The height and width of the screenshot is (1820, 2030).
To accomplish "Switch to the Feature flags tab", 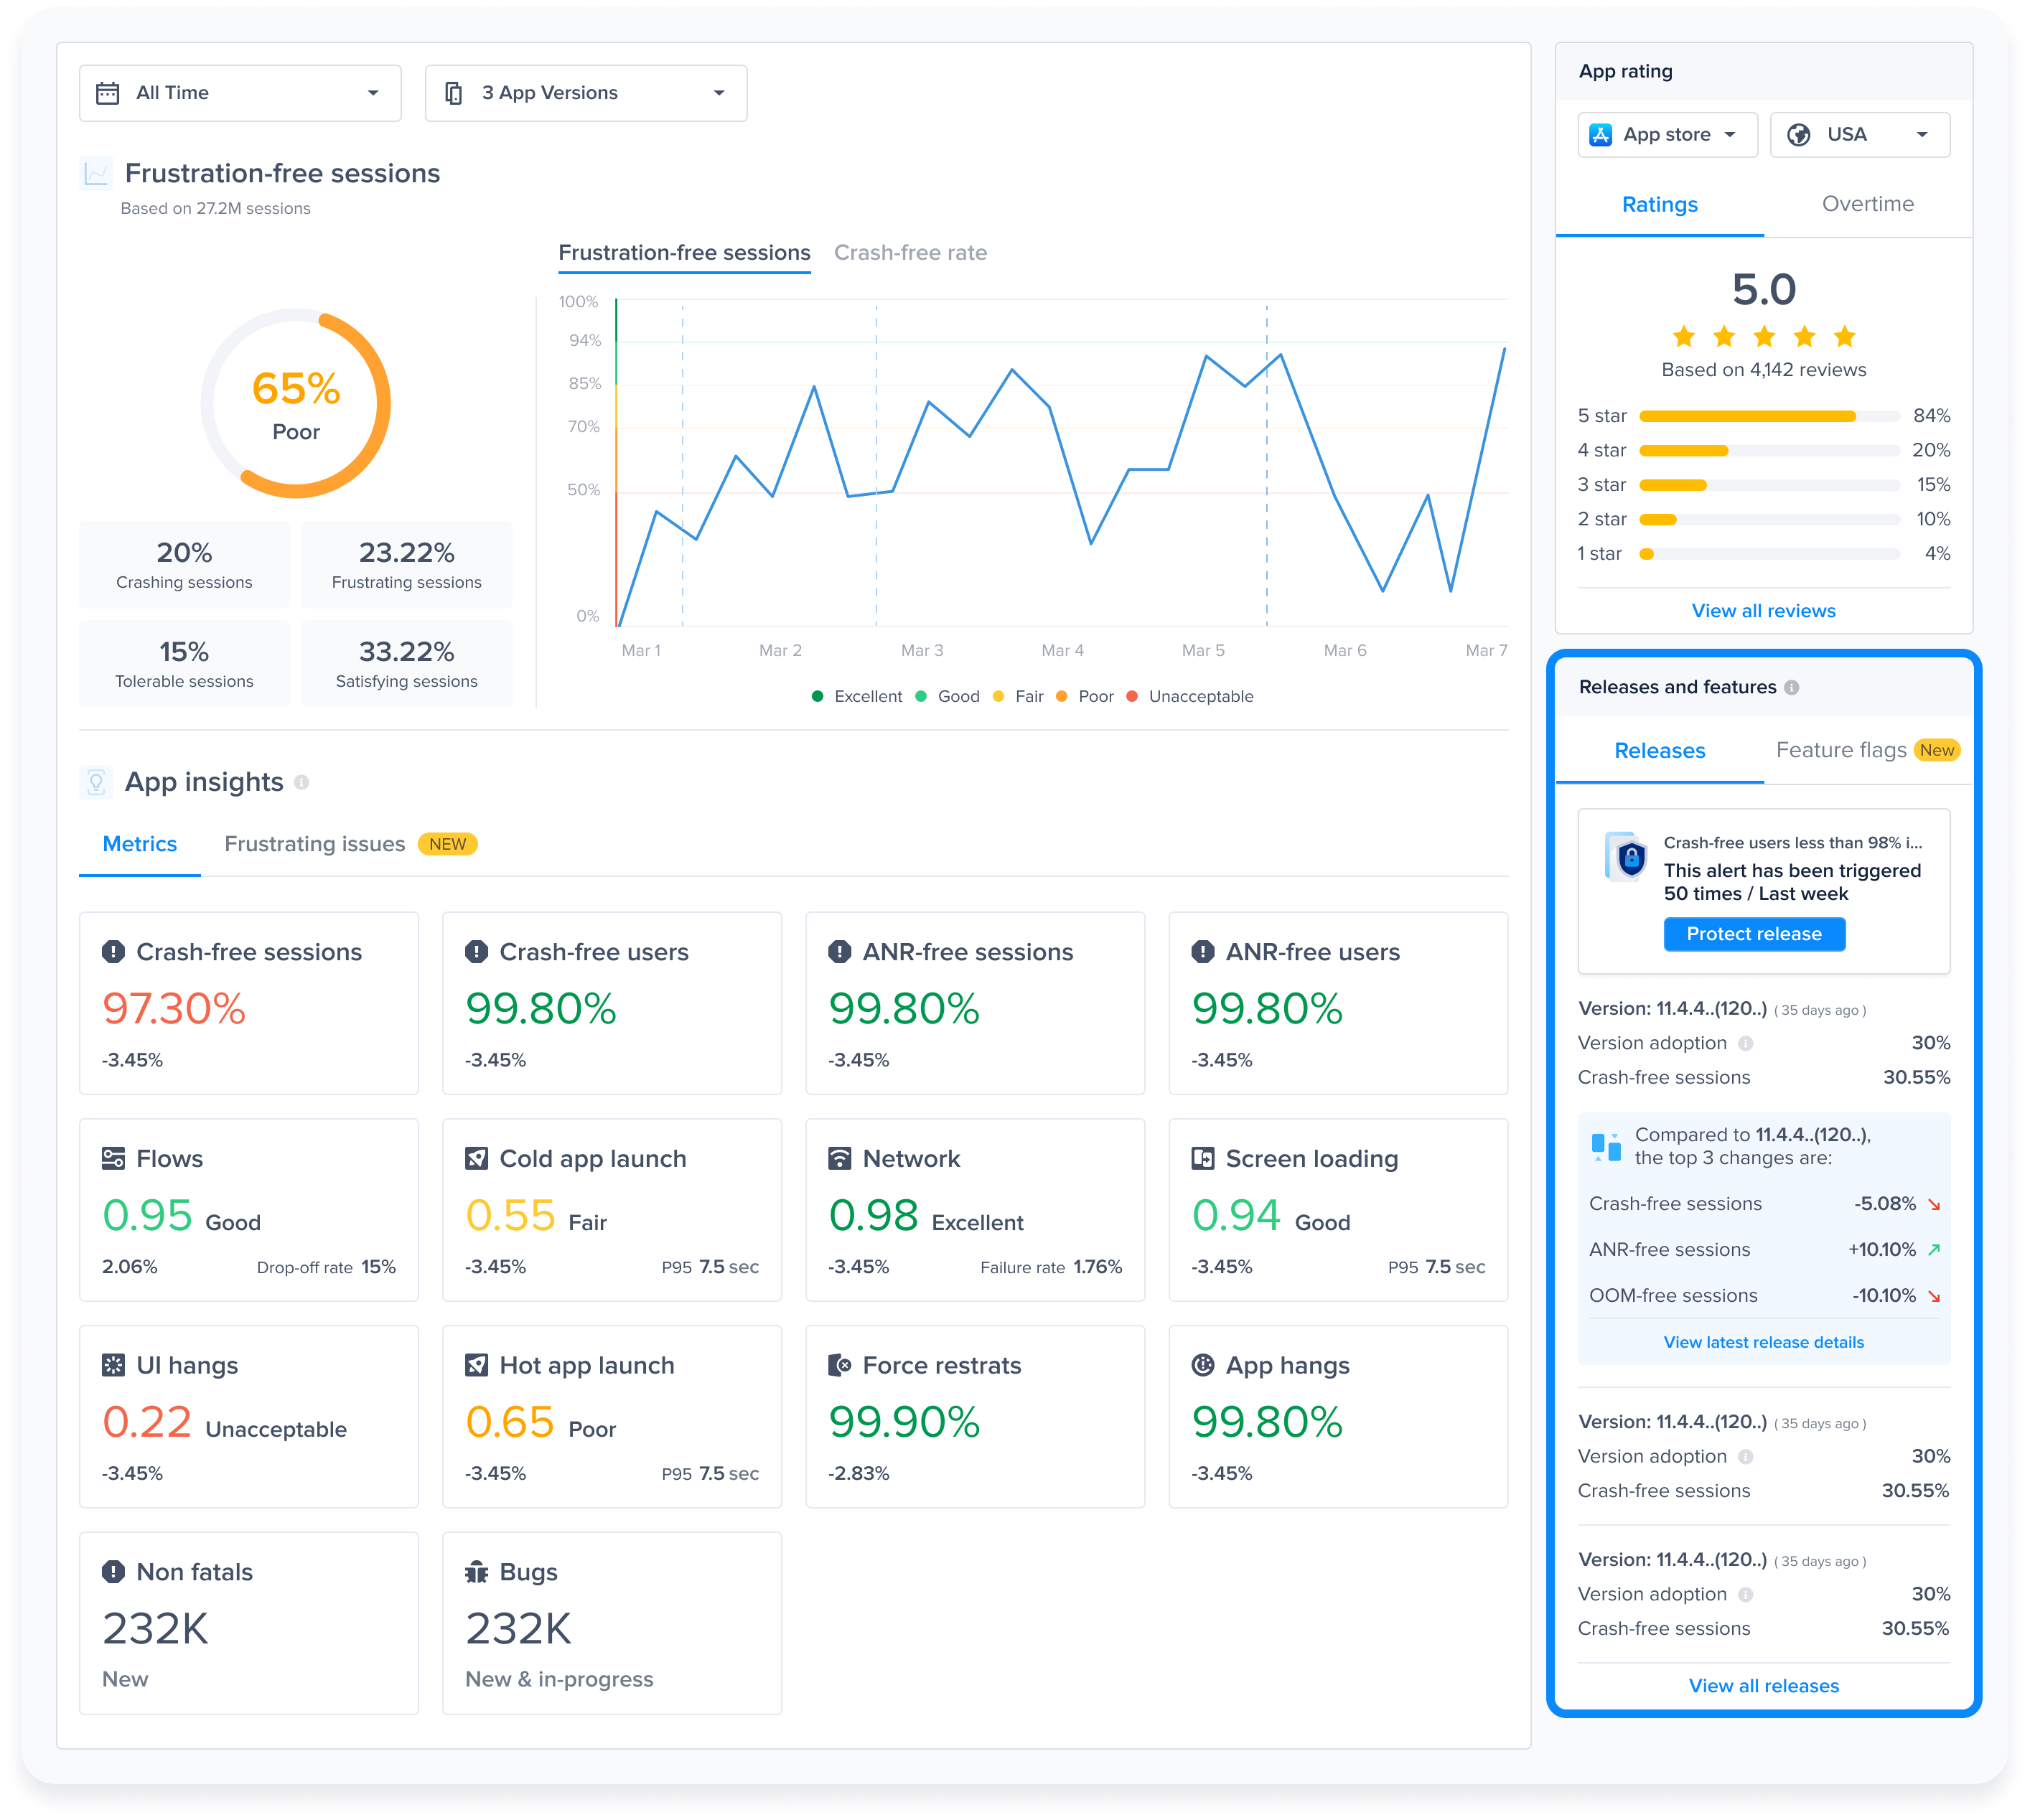I will [1867, 750].
